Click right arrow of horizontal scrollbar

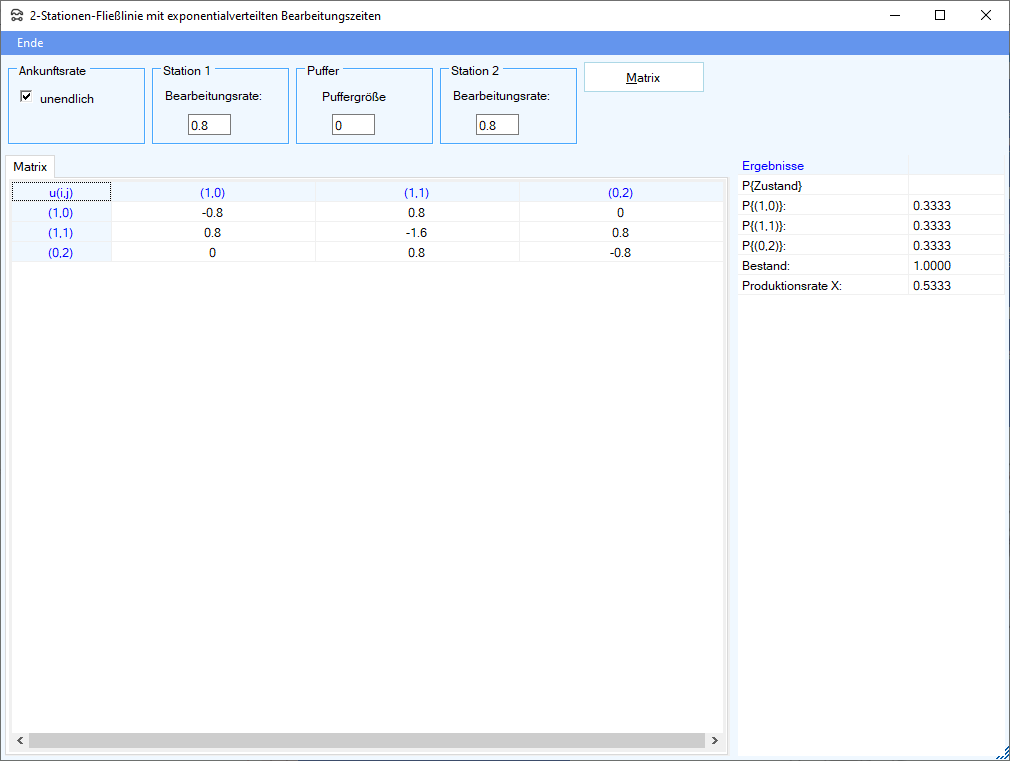coord(714,741)
